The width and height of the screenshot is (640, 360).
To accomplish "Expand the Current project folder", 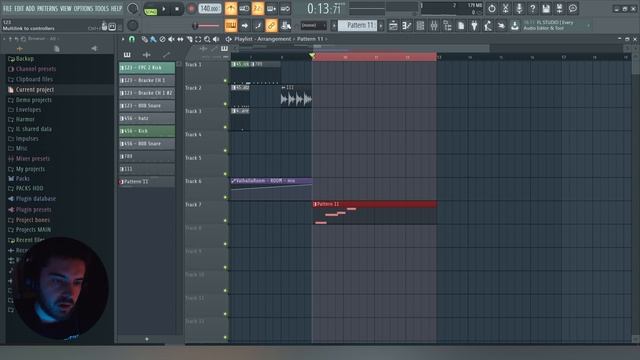I will [x=35, y=89].
